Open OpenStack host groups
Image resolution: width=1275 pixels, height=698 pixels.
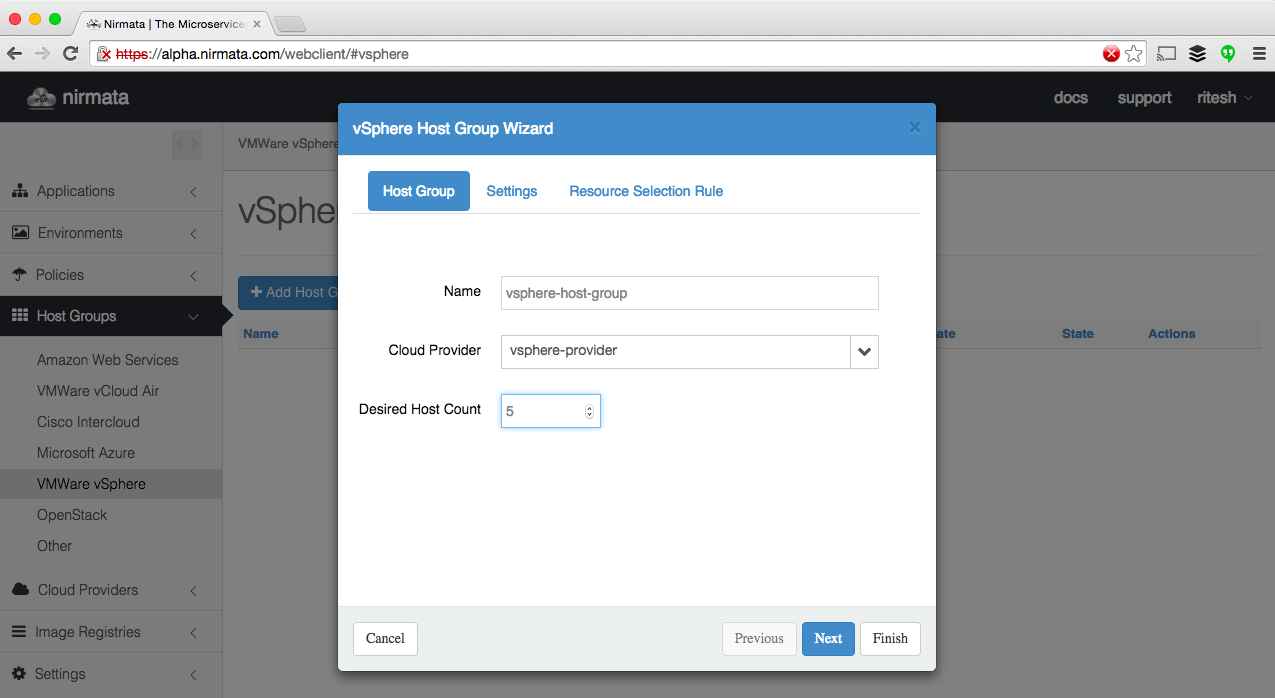point(72,515)
